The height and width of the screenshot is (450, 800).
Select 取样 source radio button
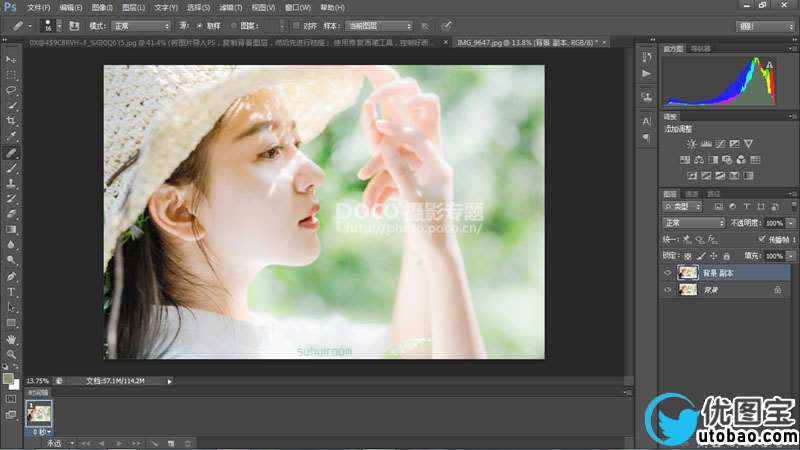point(199,26)
